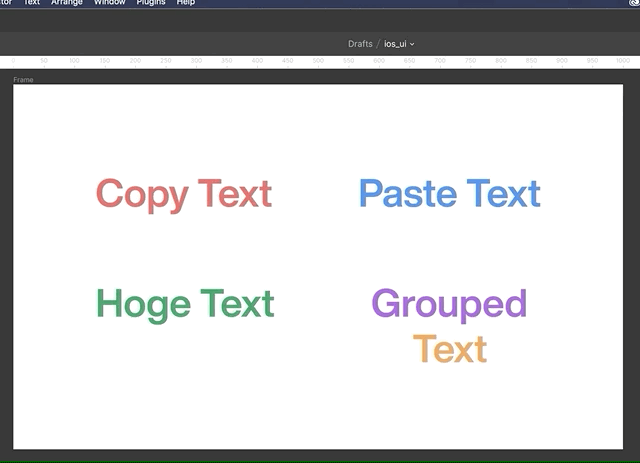The image size is (640, 463).
Task: Open the Window menu
Action: (109, 2)
